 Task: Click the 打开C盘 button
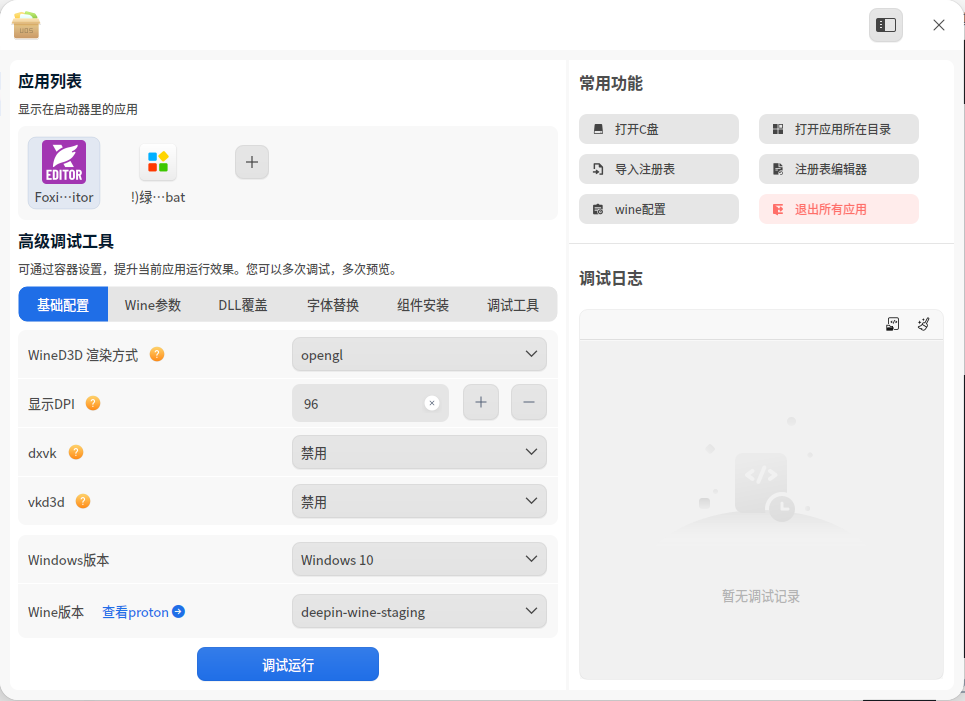659,129
